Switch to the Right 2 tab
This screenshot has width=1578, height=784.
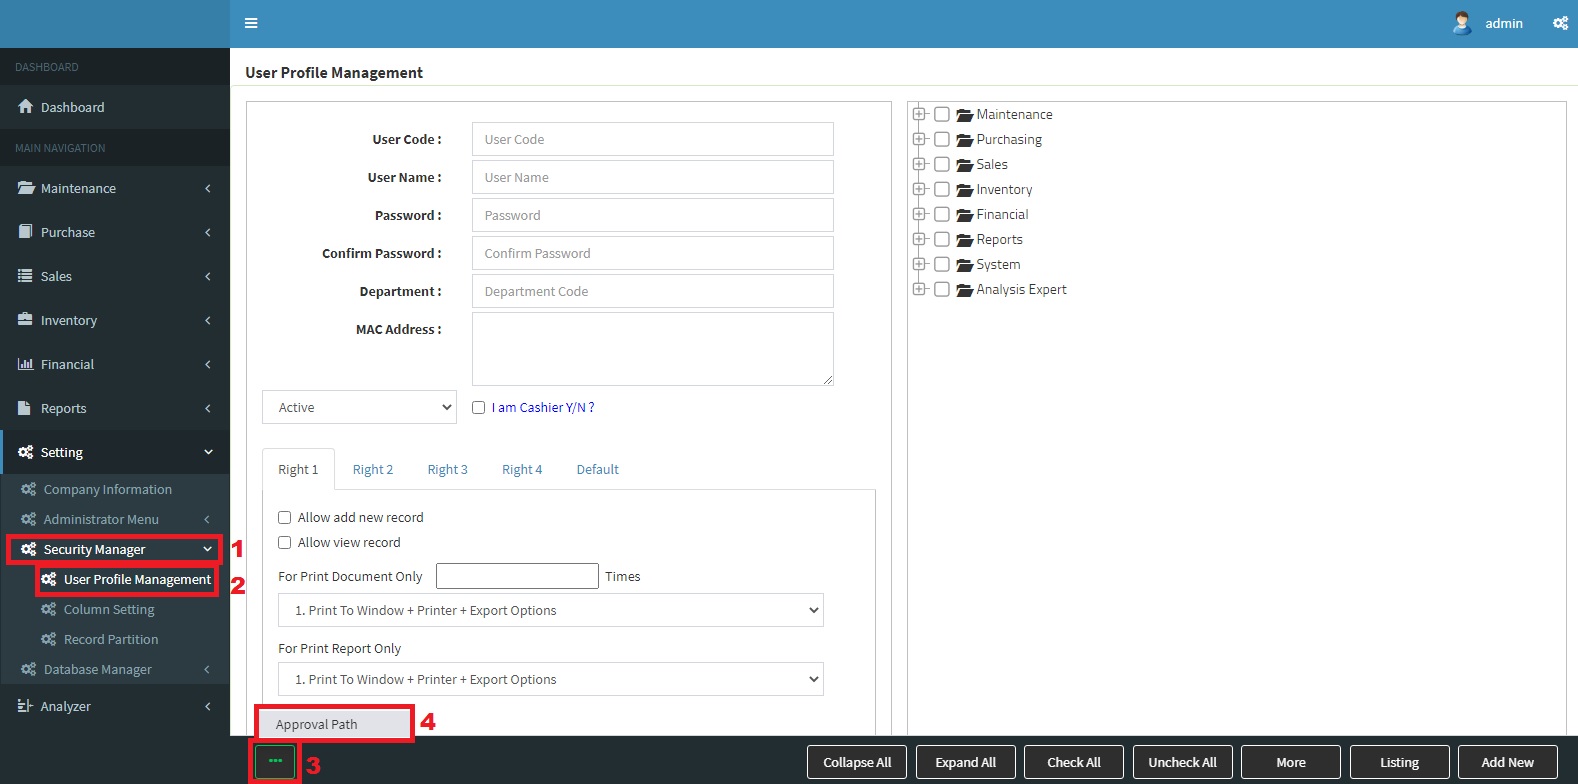coord(373,470)
